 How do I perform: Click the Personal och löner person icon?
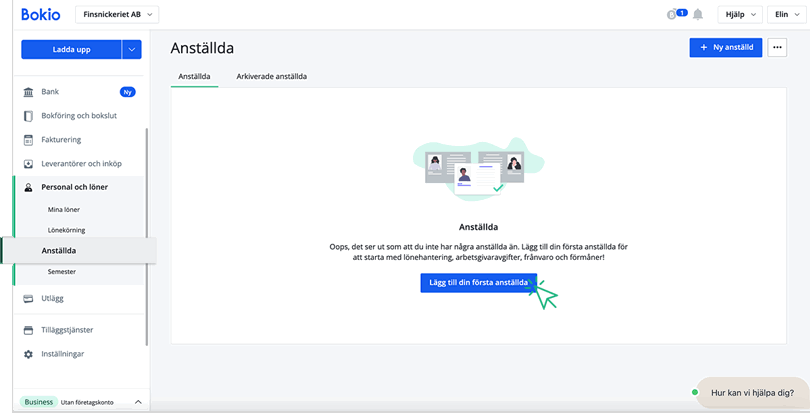28,188
